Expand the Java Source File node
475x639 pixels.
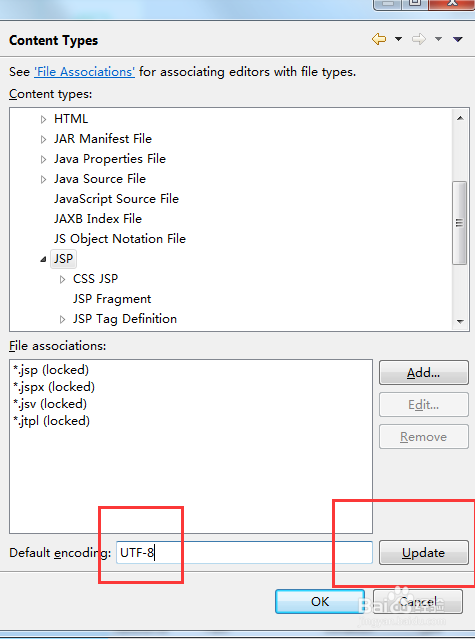point(43,179)
